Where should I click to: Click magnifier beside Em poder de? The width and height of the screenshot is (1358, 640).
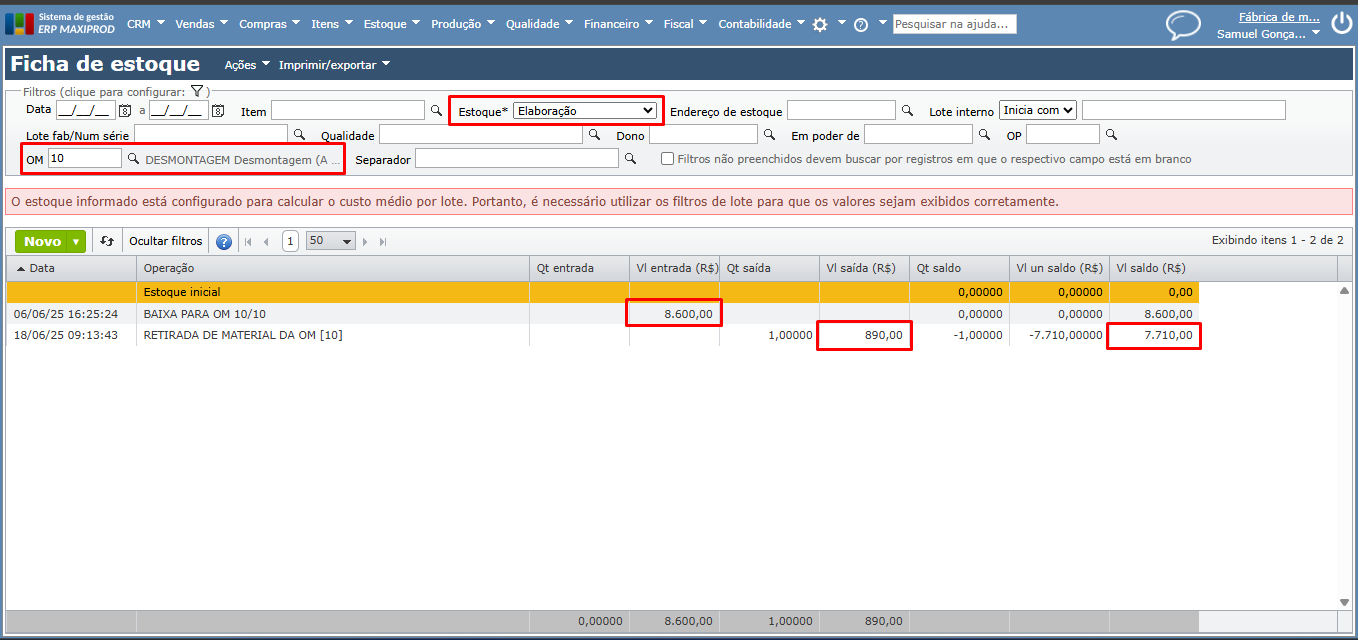984,134
